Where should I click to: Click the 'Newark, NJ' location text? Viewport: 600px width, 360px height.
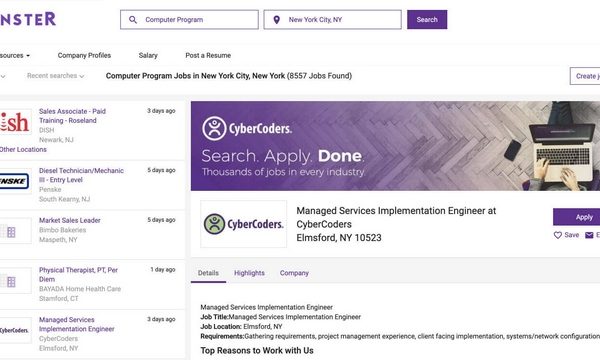[x=56, y=140]
